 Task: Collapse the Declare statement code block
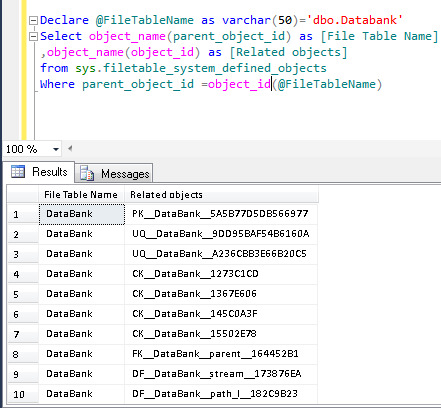click(33, 21)
